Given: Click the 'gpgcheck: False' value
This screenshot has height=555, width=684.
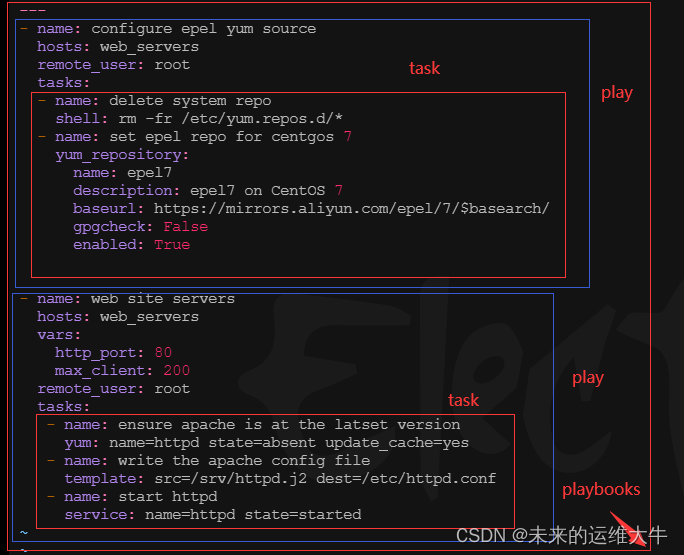Looking at the screenshot, I should tap(186, 226).
